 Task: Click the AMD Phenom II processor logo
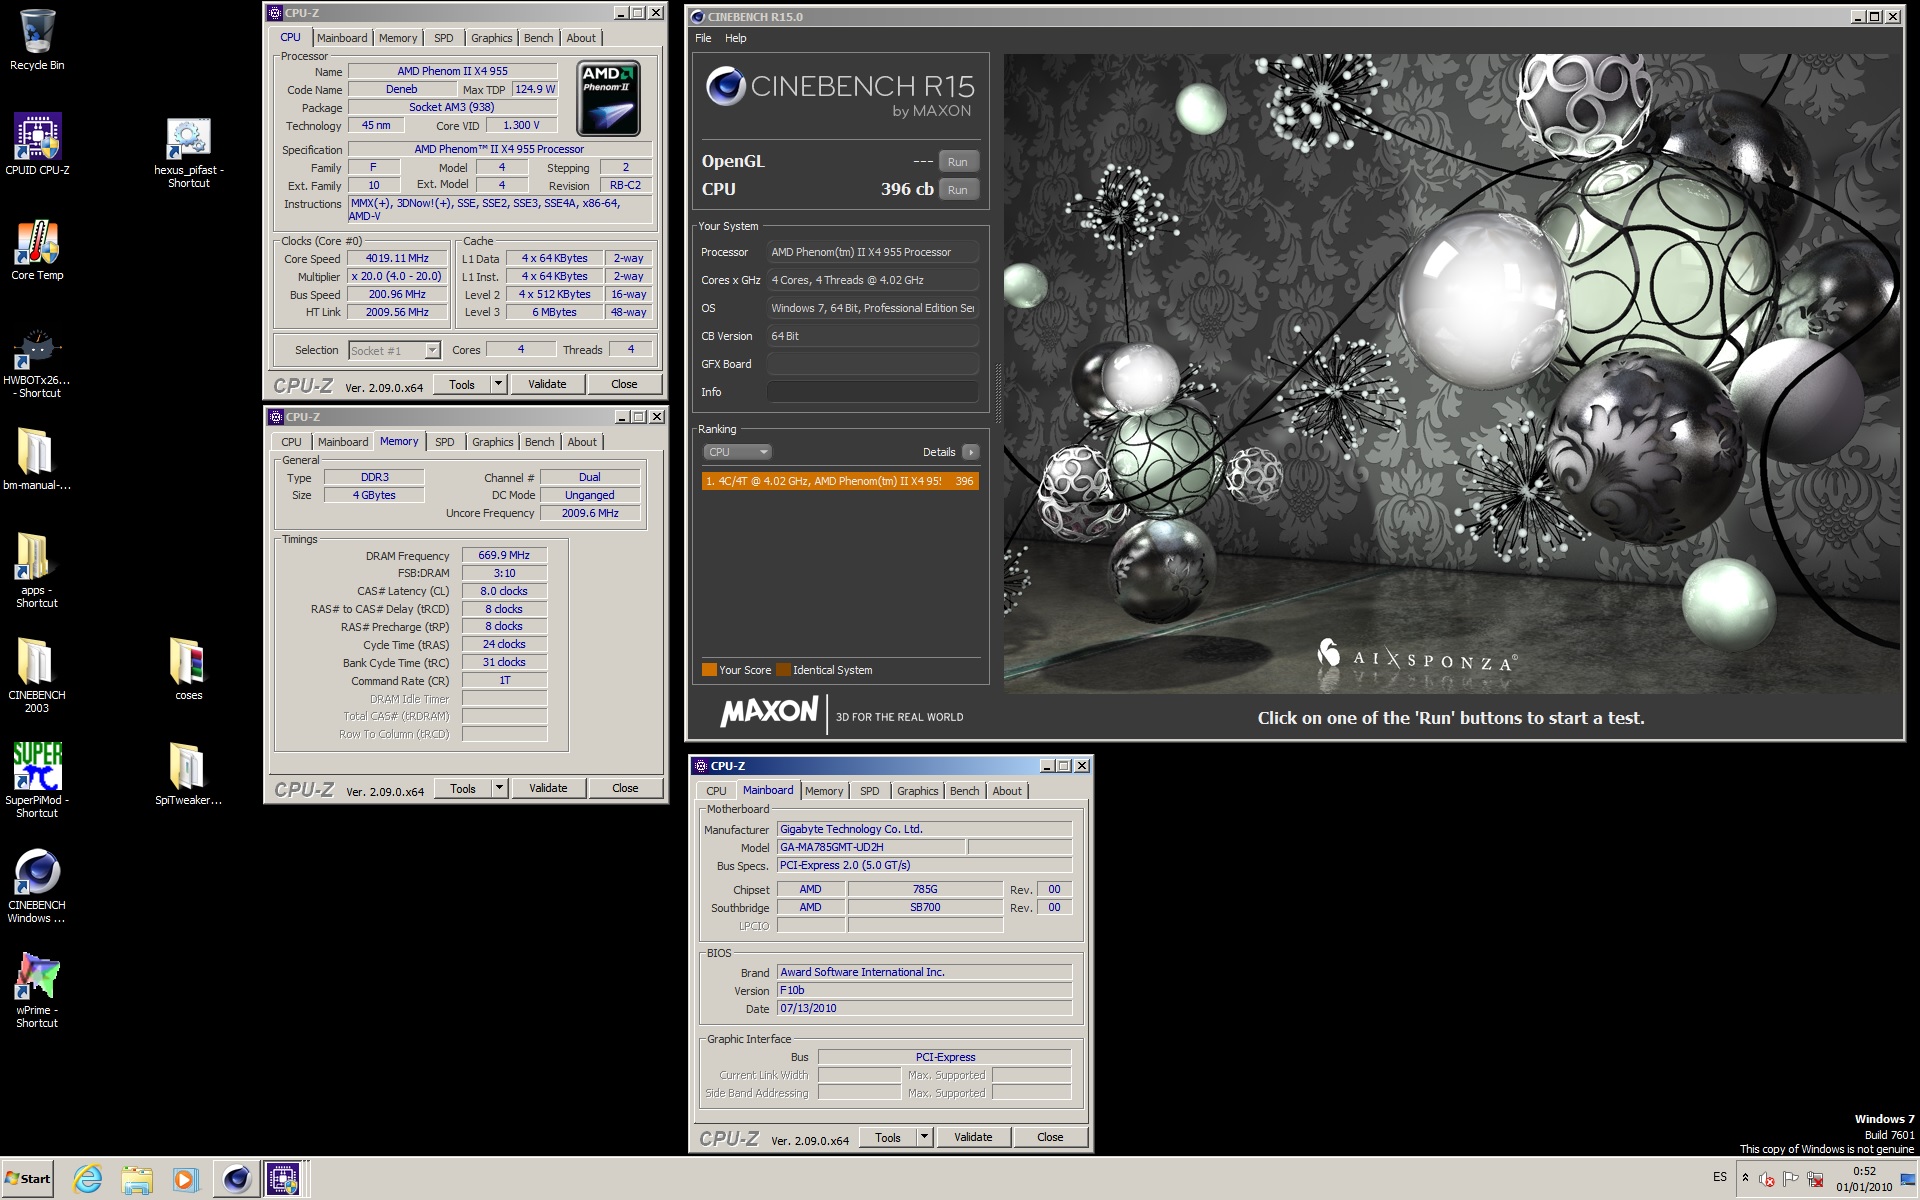609,99
